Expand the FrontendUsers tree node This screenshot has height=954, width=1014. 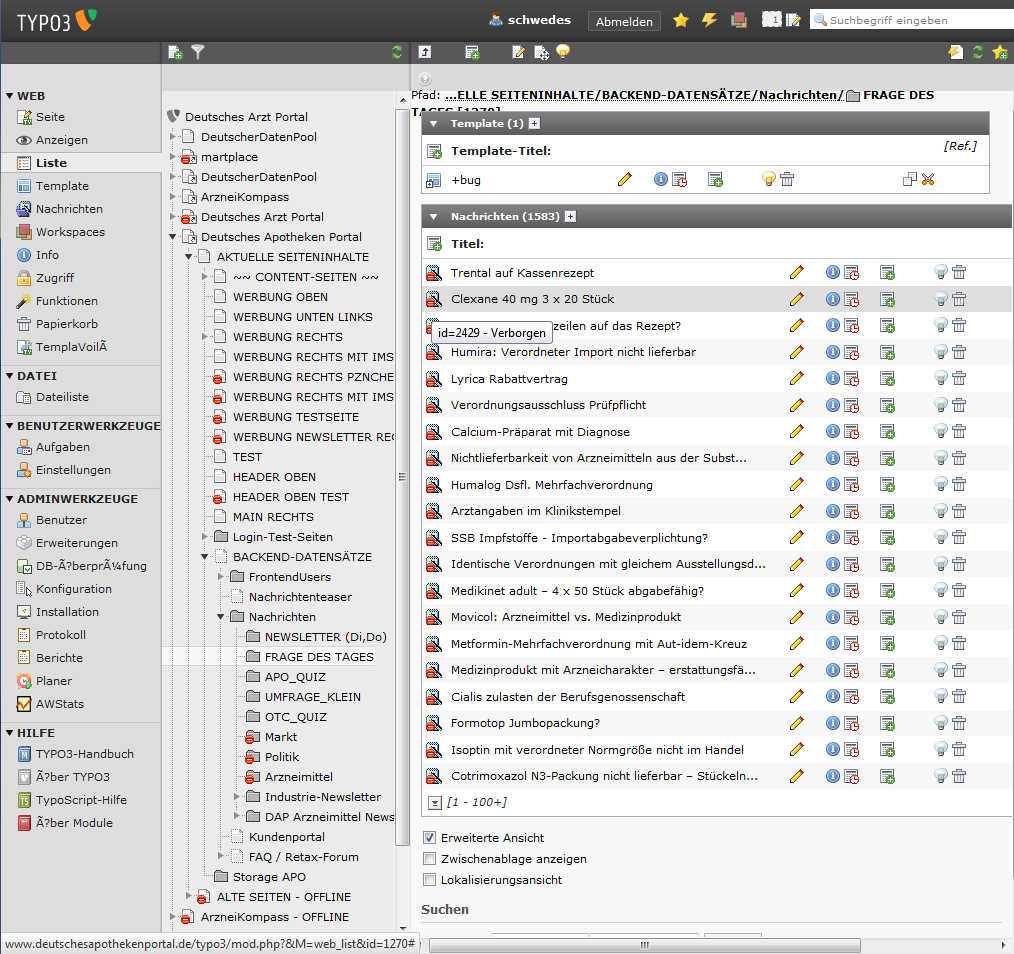221,577
